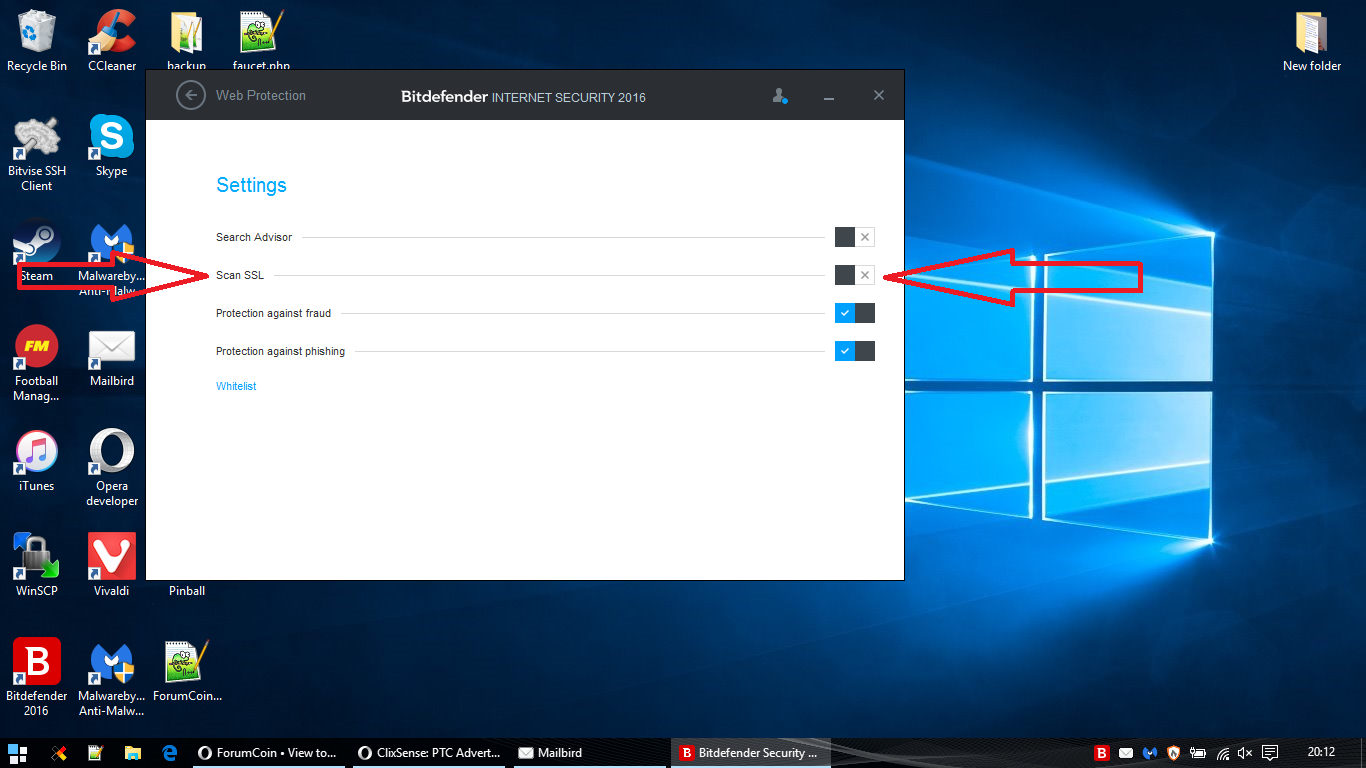Click the Protection against fraud label

pos(273,313)
